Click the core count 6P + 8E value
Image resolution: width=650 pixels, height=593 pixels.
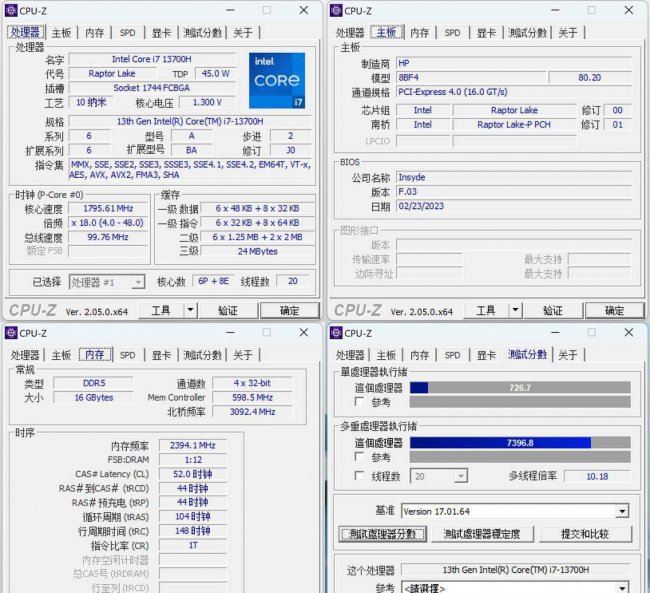(x=213, y=281)
